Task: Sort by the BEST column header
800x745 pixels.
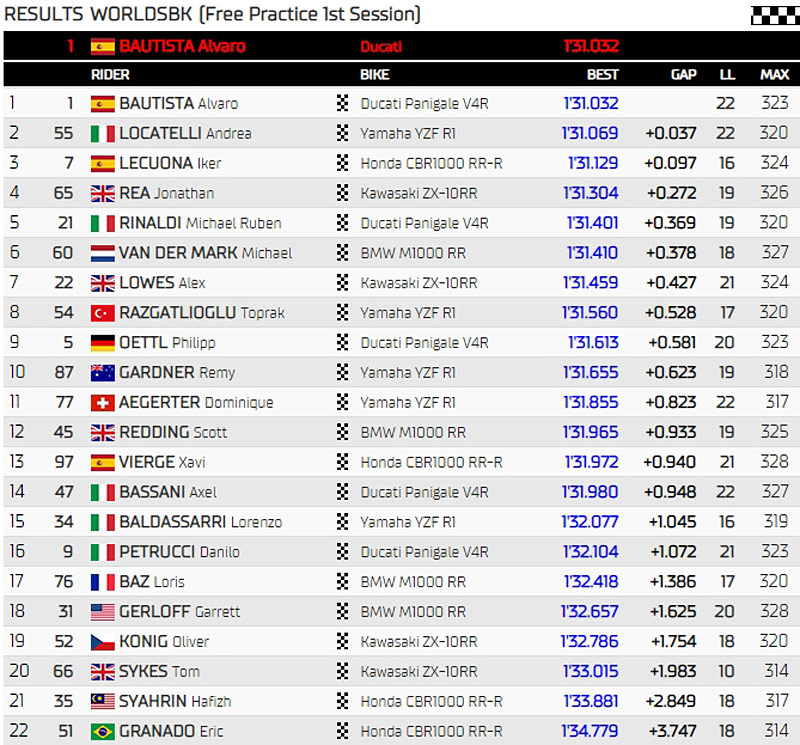Action: point(602,75)
